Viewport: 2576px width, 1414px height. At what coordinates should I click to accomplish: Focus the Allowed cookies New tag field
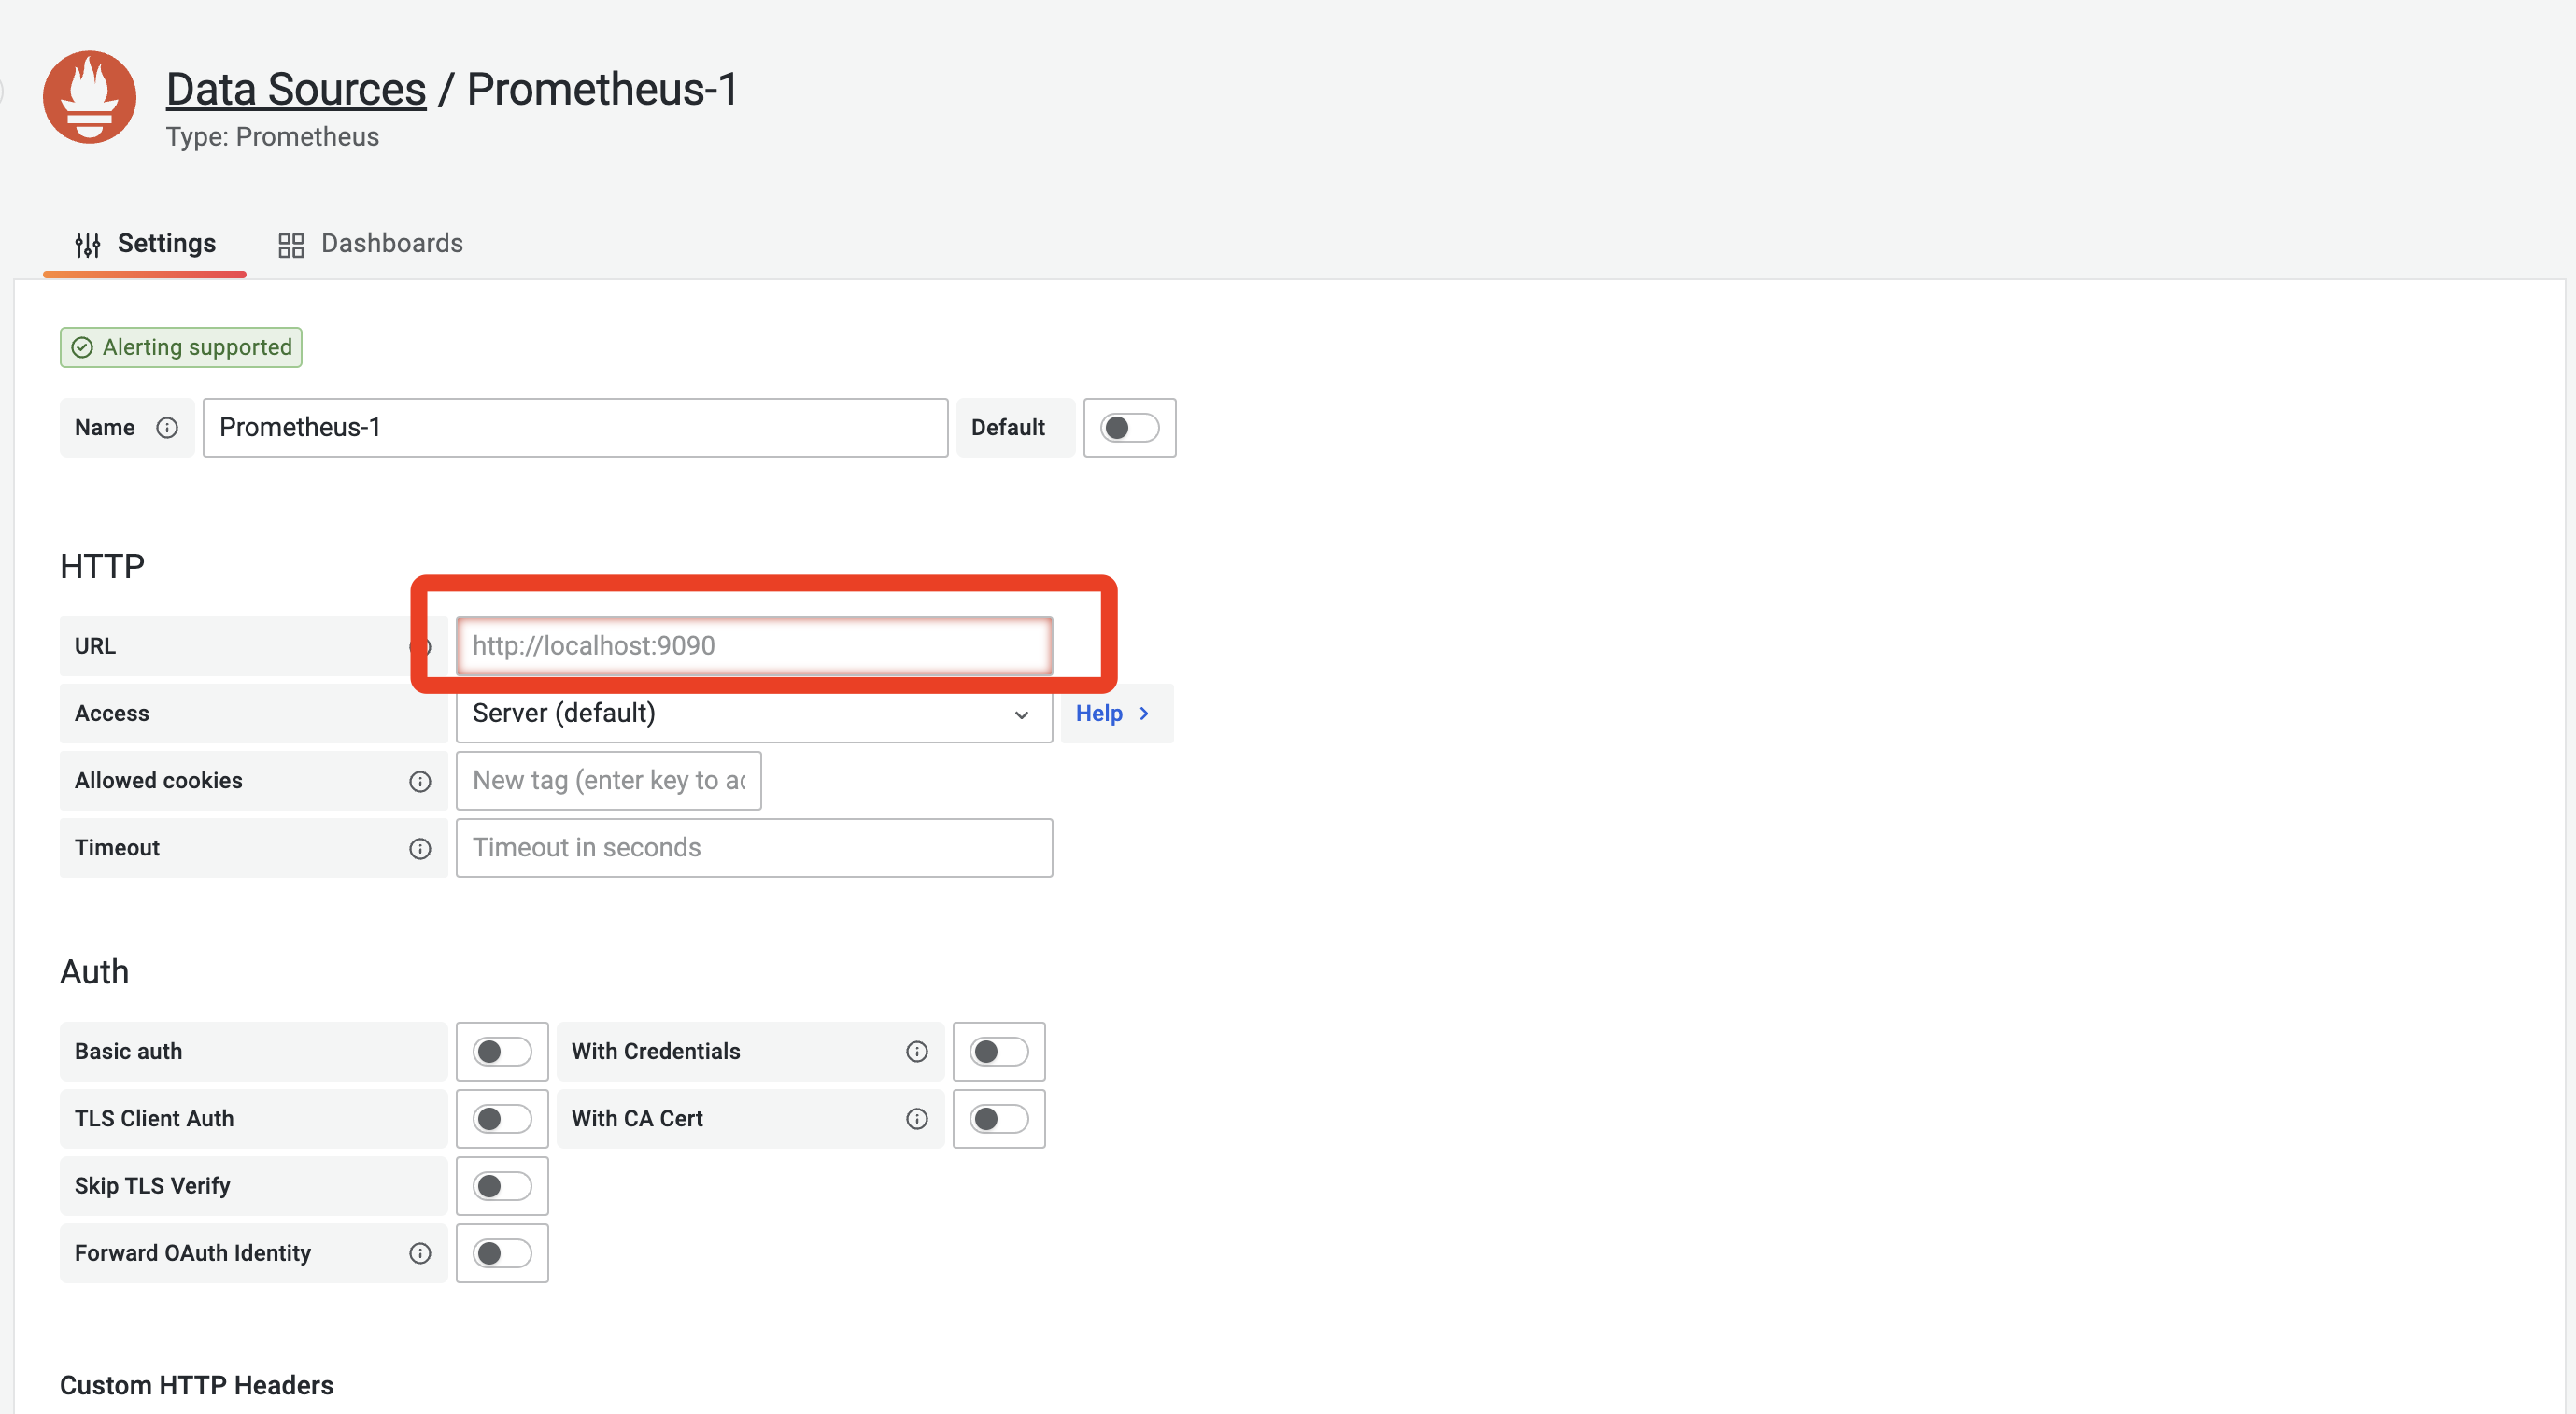tap(608, 781)
